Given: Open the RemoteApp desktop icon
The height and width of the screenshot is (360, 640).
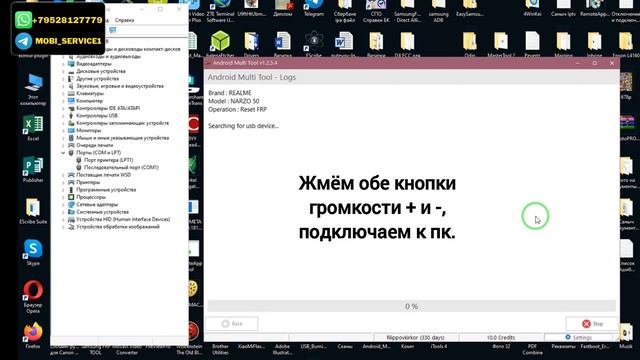Looking at the screenshot, I should (x=594, y=8).
